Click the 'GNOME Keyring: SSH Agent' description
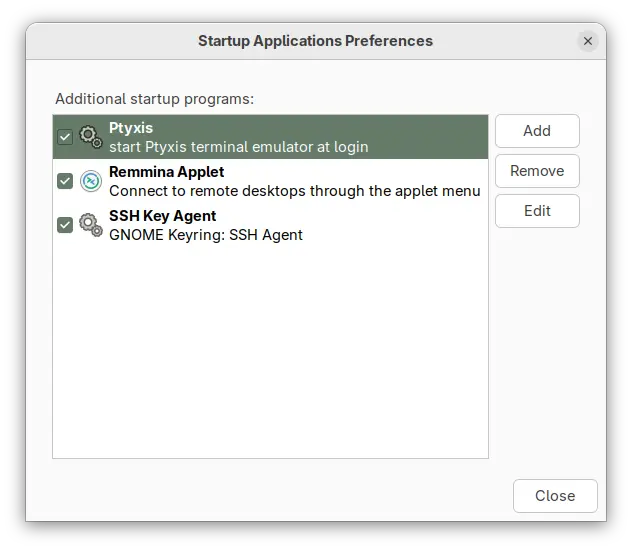632x550 pixels. coord(205,235)
